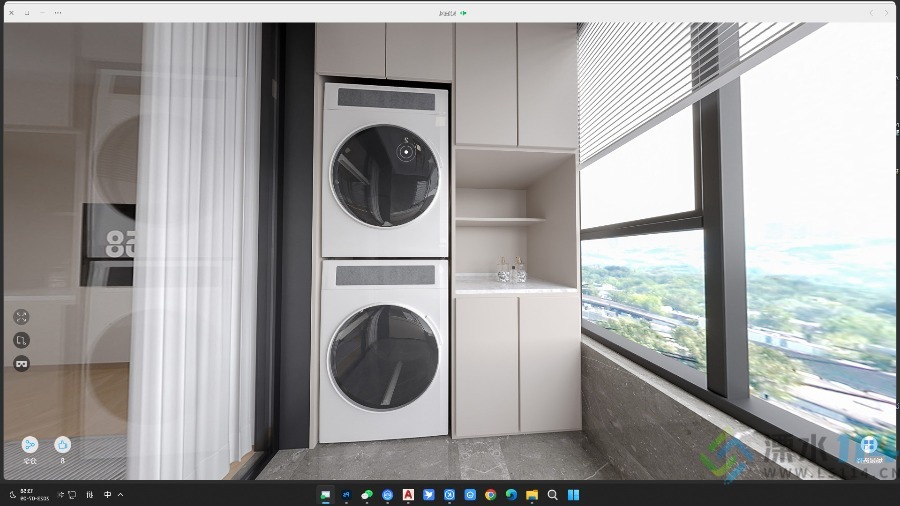Expand the hidden system tray icons chevron
This screenshot has width=900, height=506.
(121, 494)
